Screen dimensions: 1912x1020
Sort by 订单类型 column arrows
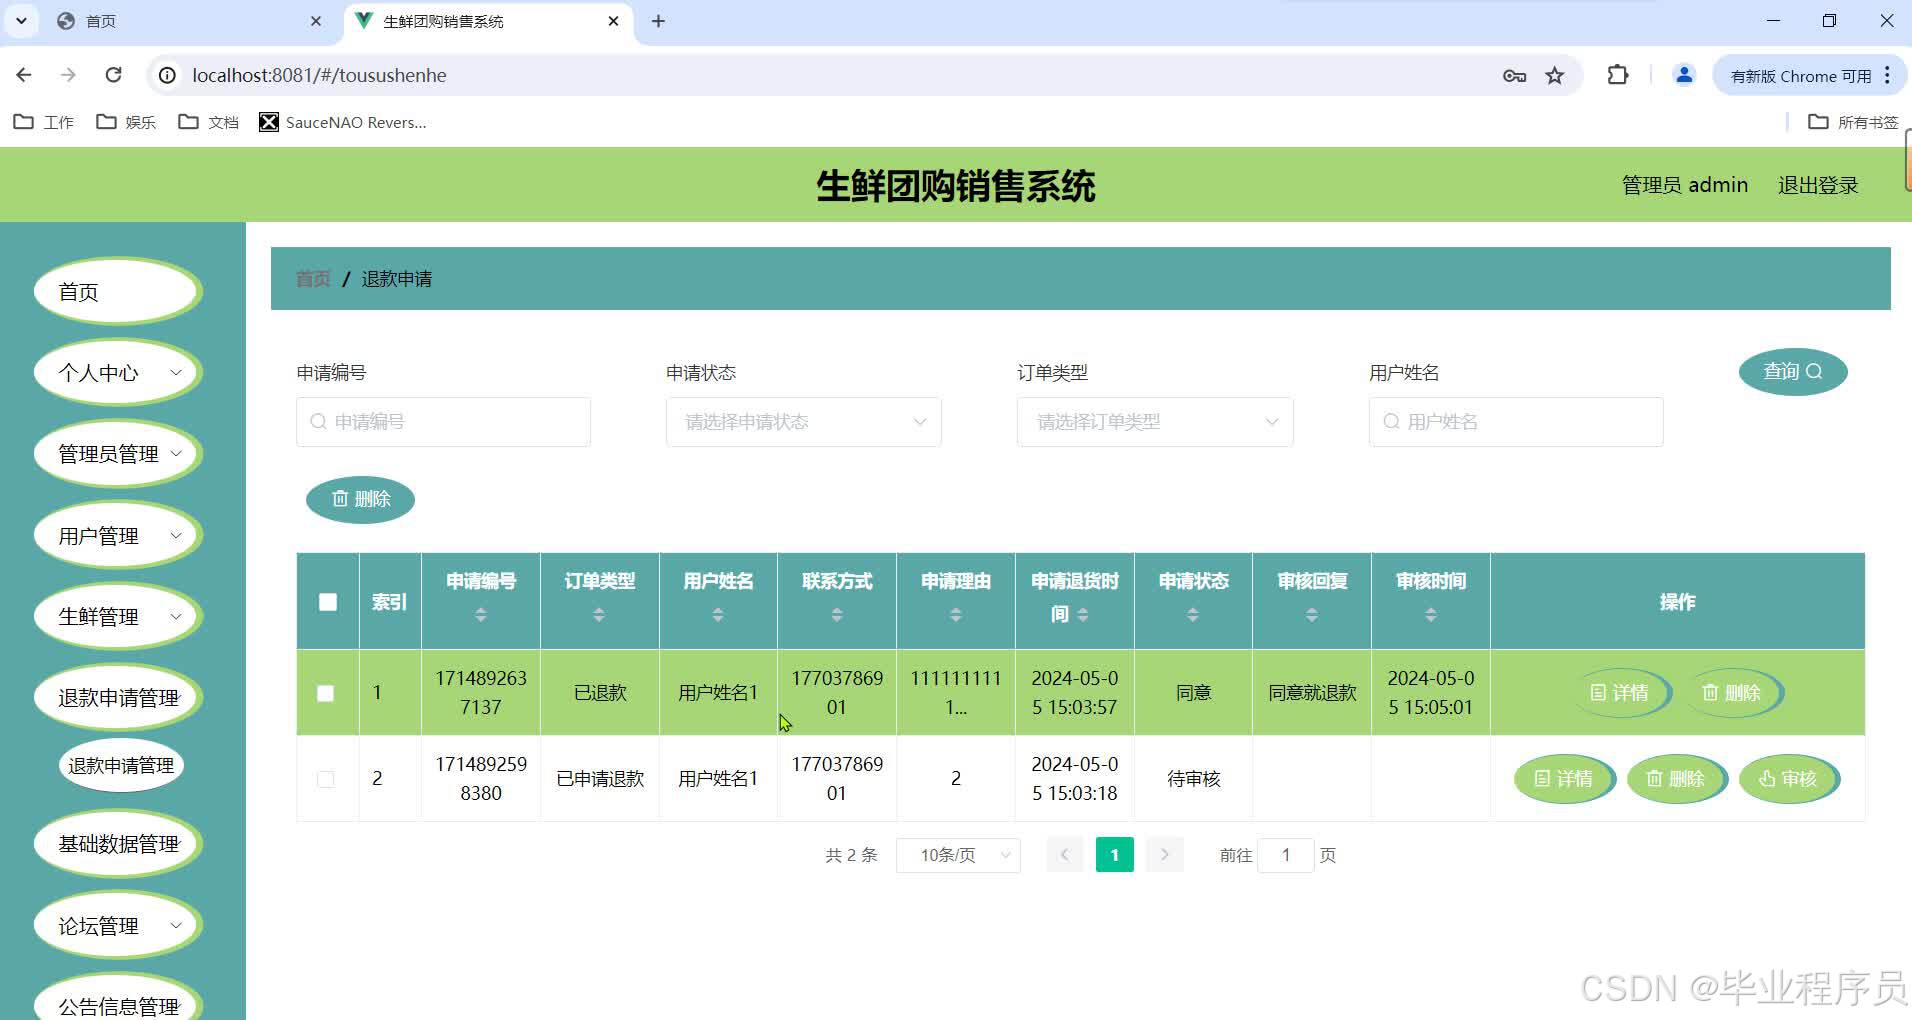(x=599, y=615)
